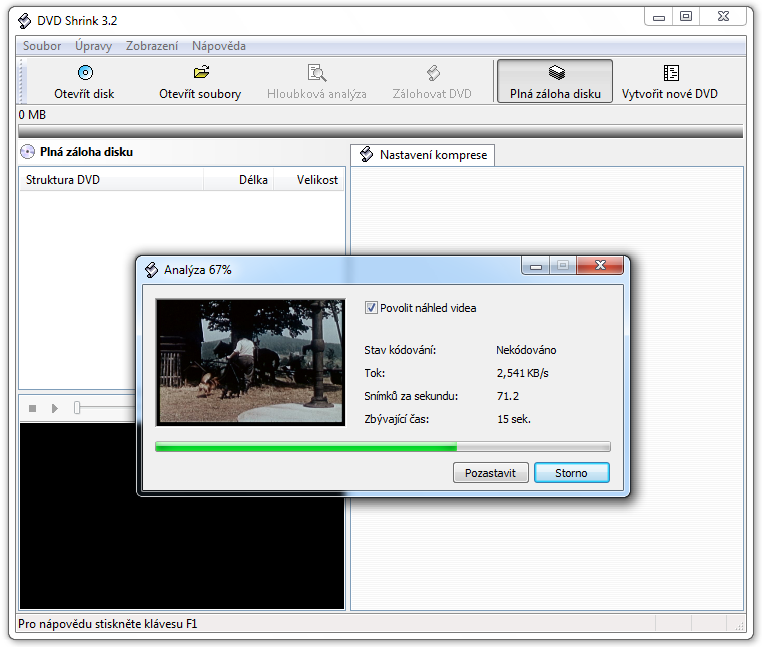Open the Soubor menu
This screenshot has height=647, width=762.
[42, 46]
